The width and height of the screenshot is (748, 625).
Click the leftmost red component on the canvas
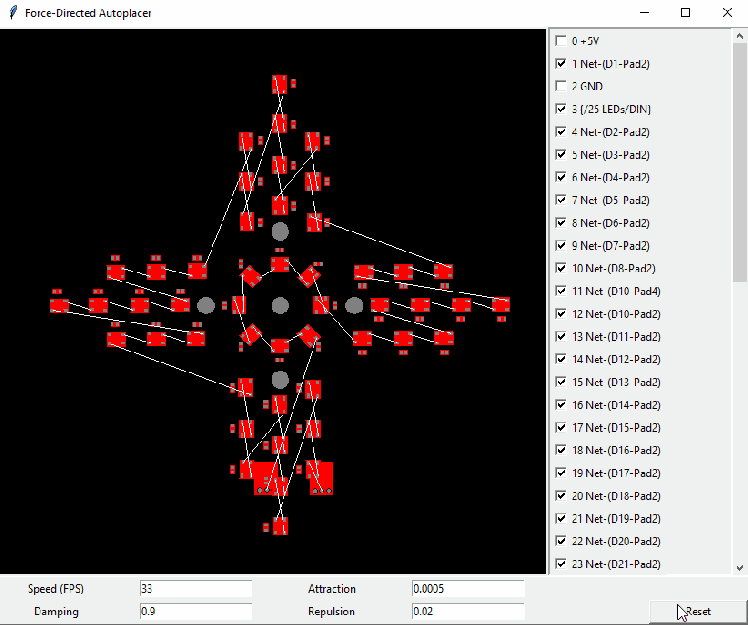click(x=59, y=305)
